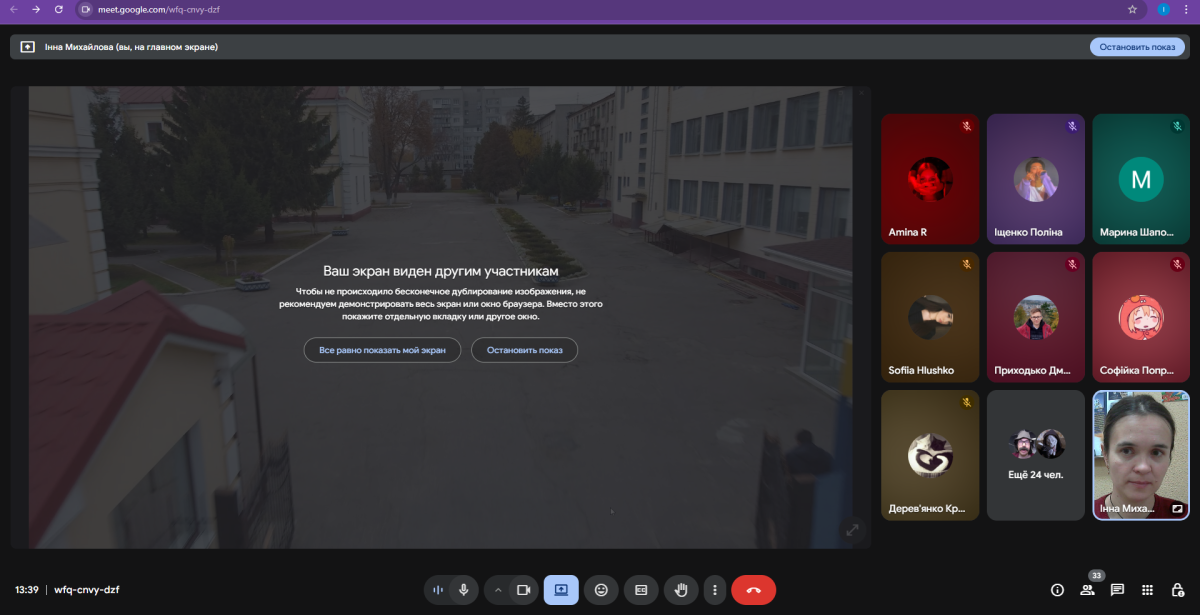Toggle the camera on or off
The height and width of the screenshot is (615, 1200).
click(522, 590)
